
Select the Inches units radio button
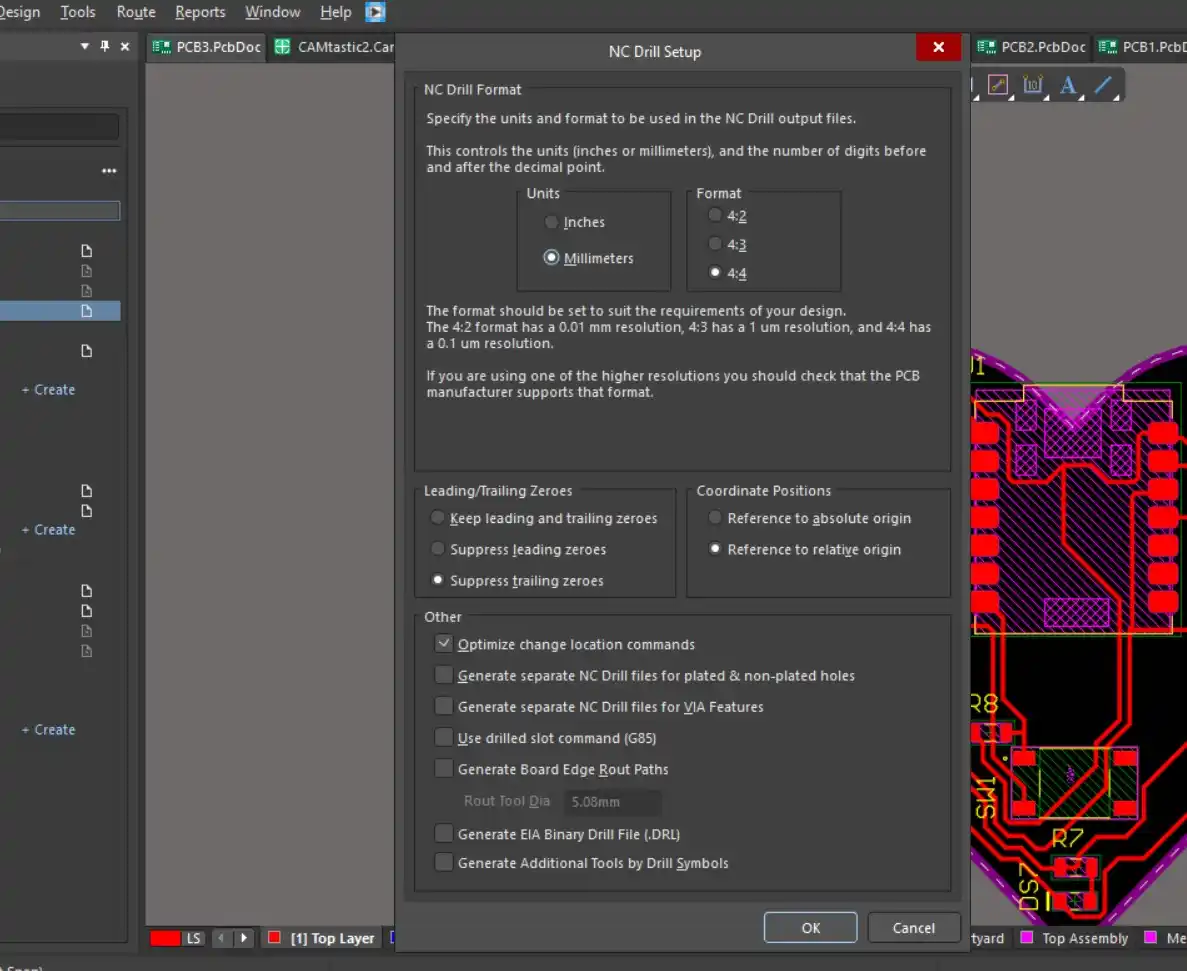point(551,221)
